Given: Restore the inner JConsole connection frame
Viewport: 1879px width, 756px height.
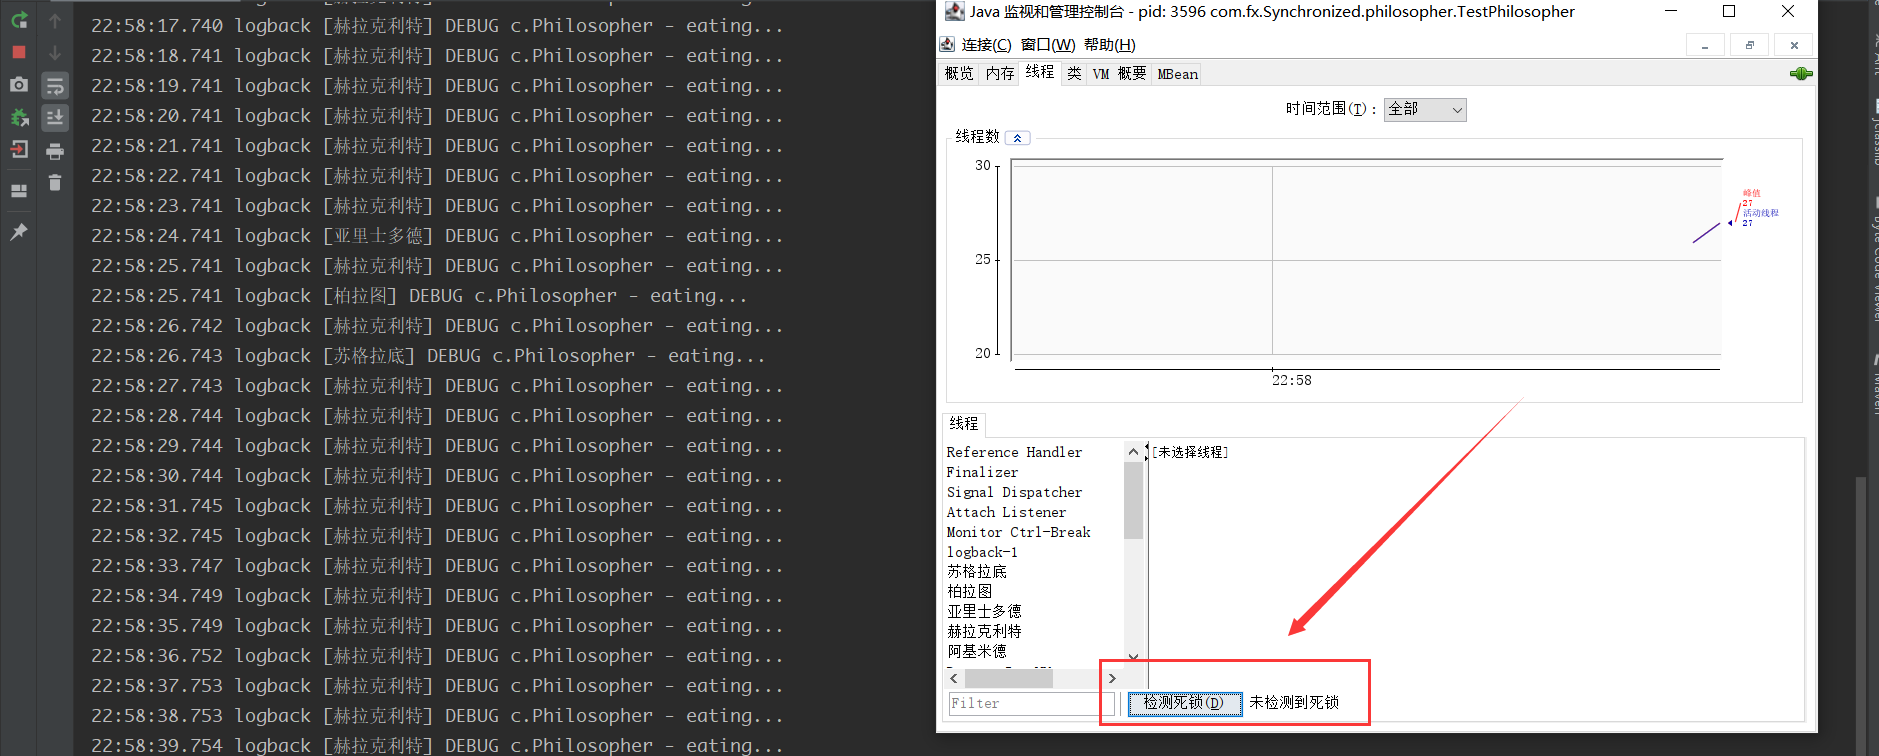Looking at the screenshot, I should tap(1750, 45).
